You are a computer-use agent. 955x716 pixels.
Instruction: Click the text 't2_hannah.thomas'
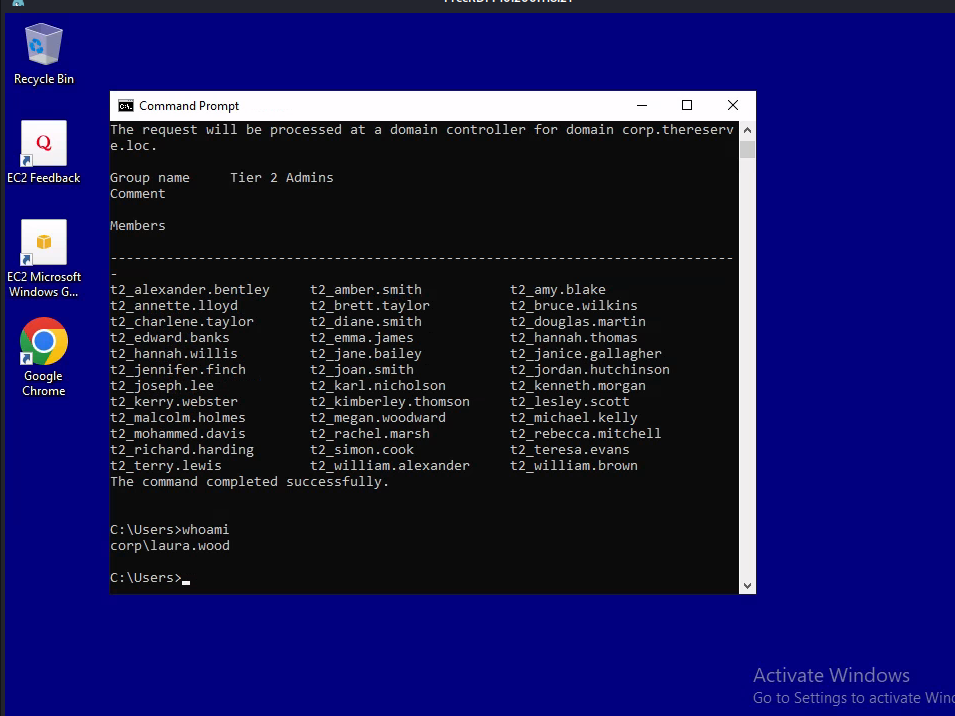[574, 338]
